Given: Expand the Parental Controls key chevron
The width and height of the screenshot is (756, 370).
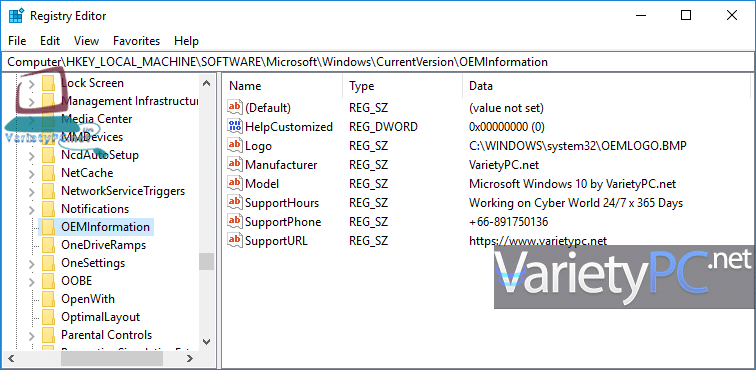Looking at the screenshot, I should click(x=32, y=335).
